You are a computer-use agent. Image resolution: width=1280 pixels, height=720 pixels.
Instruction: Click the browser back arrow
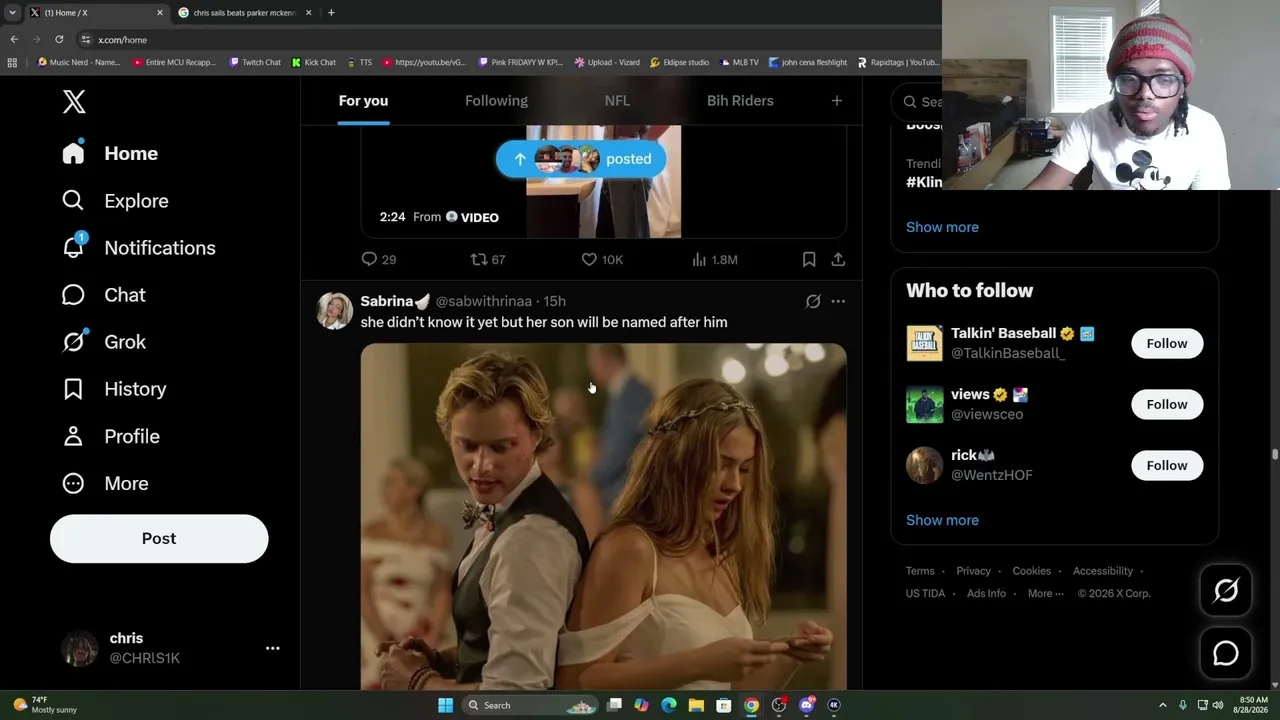tap(14, 39)
